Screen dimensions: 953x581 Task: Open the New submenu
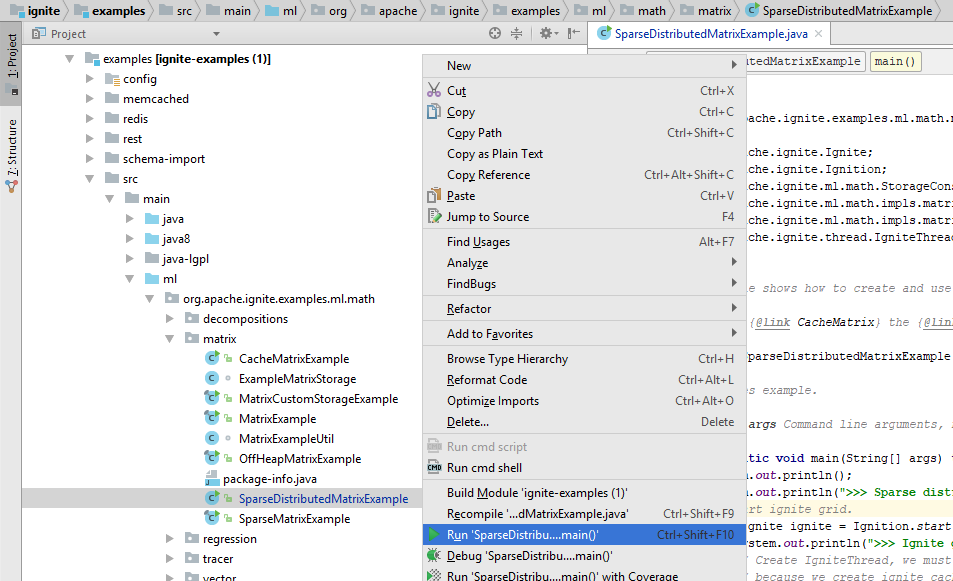[584, 65]
